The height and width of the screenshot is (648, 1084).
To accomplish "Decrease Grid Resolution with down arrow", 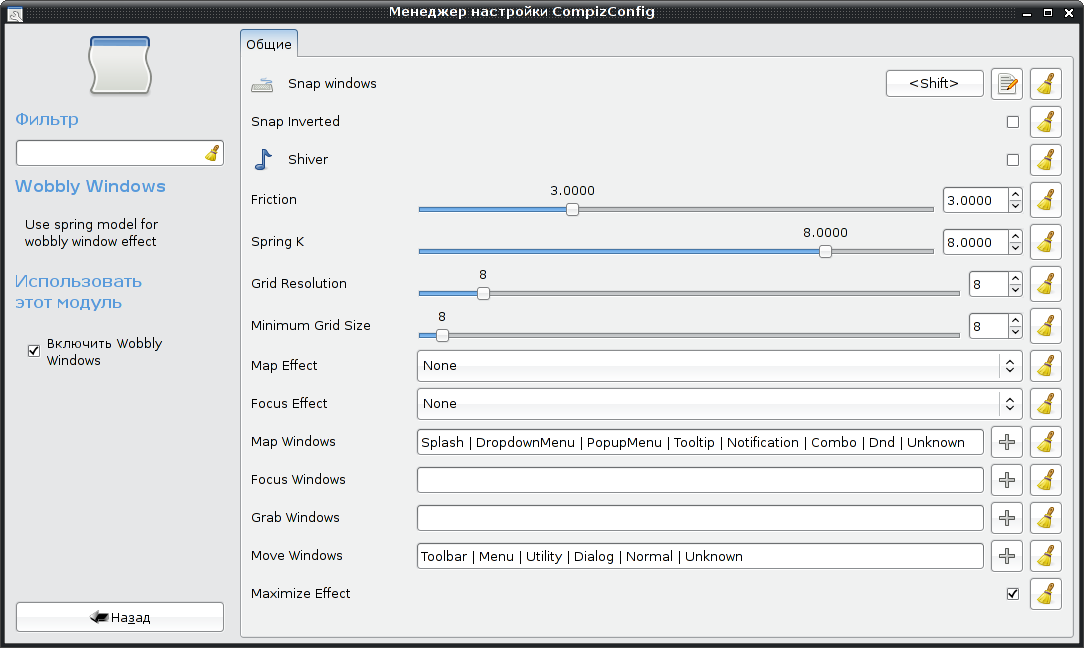I will [x=1015, y=290].
